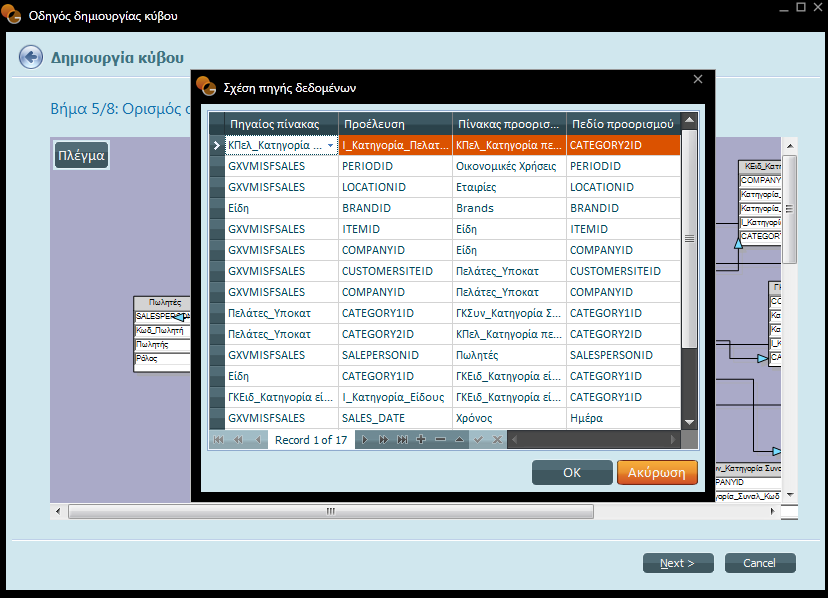Click the current row indicator arrow
The height and width of the screenshot is (598, 828).
217,145
